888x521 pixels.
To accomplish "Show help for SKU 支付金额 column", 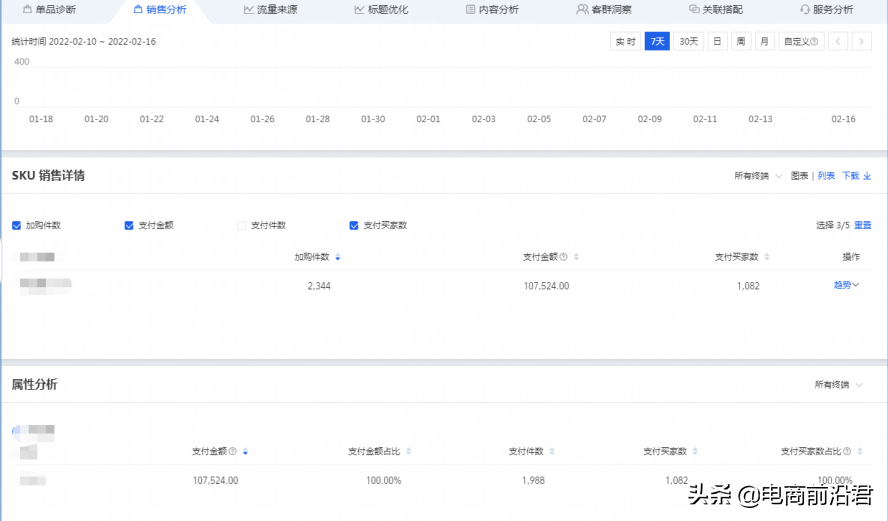I will click(x=563, y=257).
